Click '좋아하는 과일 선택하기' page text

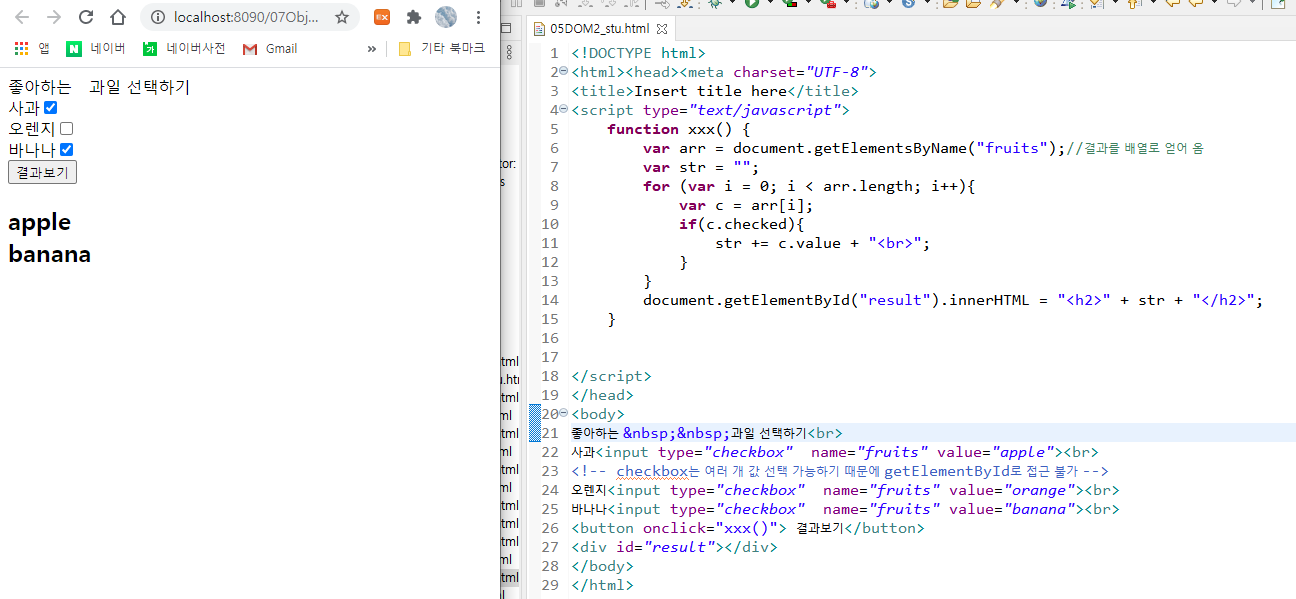(99, 87)
